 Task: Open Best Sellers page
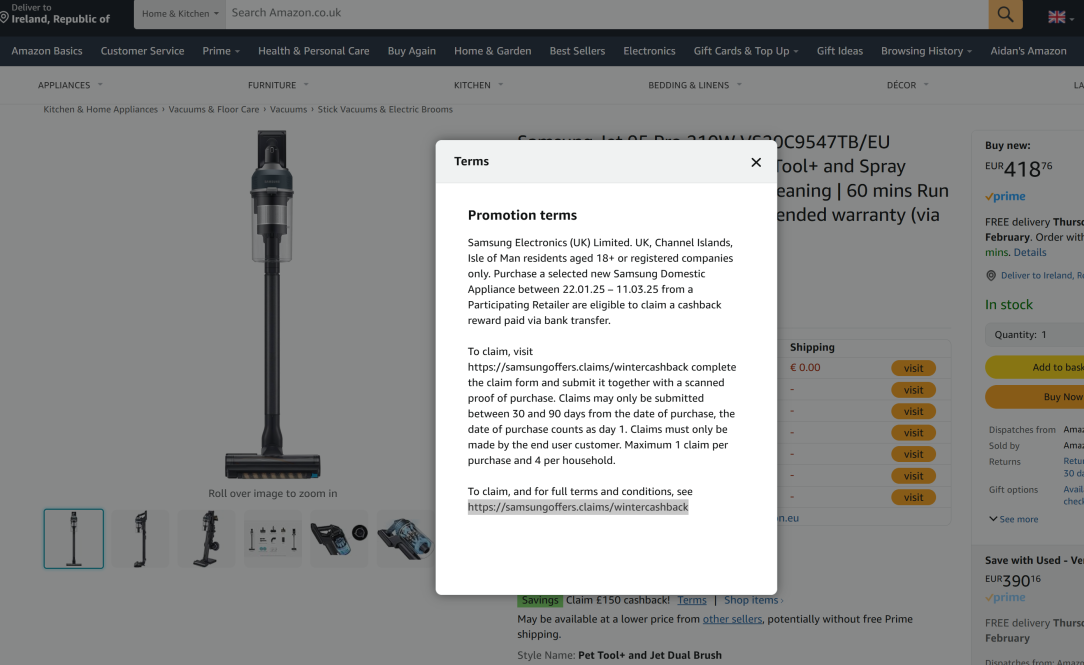click(577, 51)
